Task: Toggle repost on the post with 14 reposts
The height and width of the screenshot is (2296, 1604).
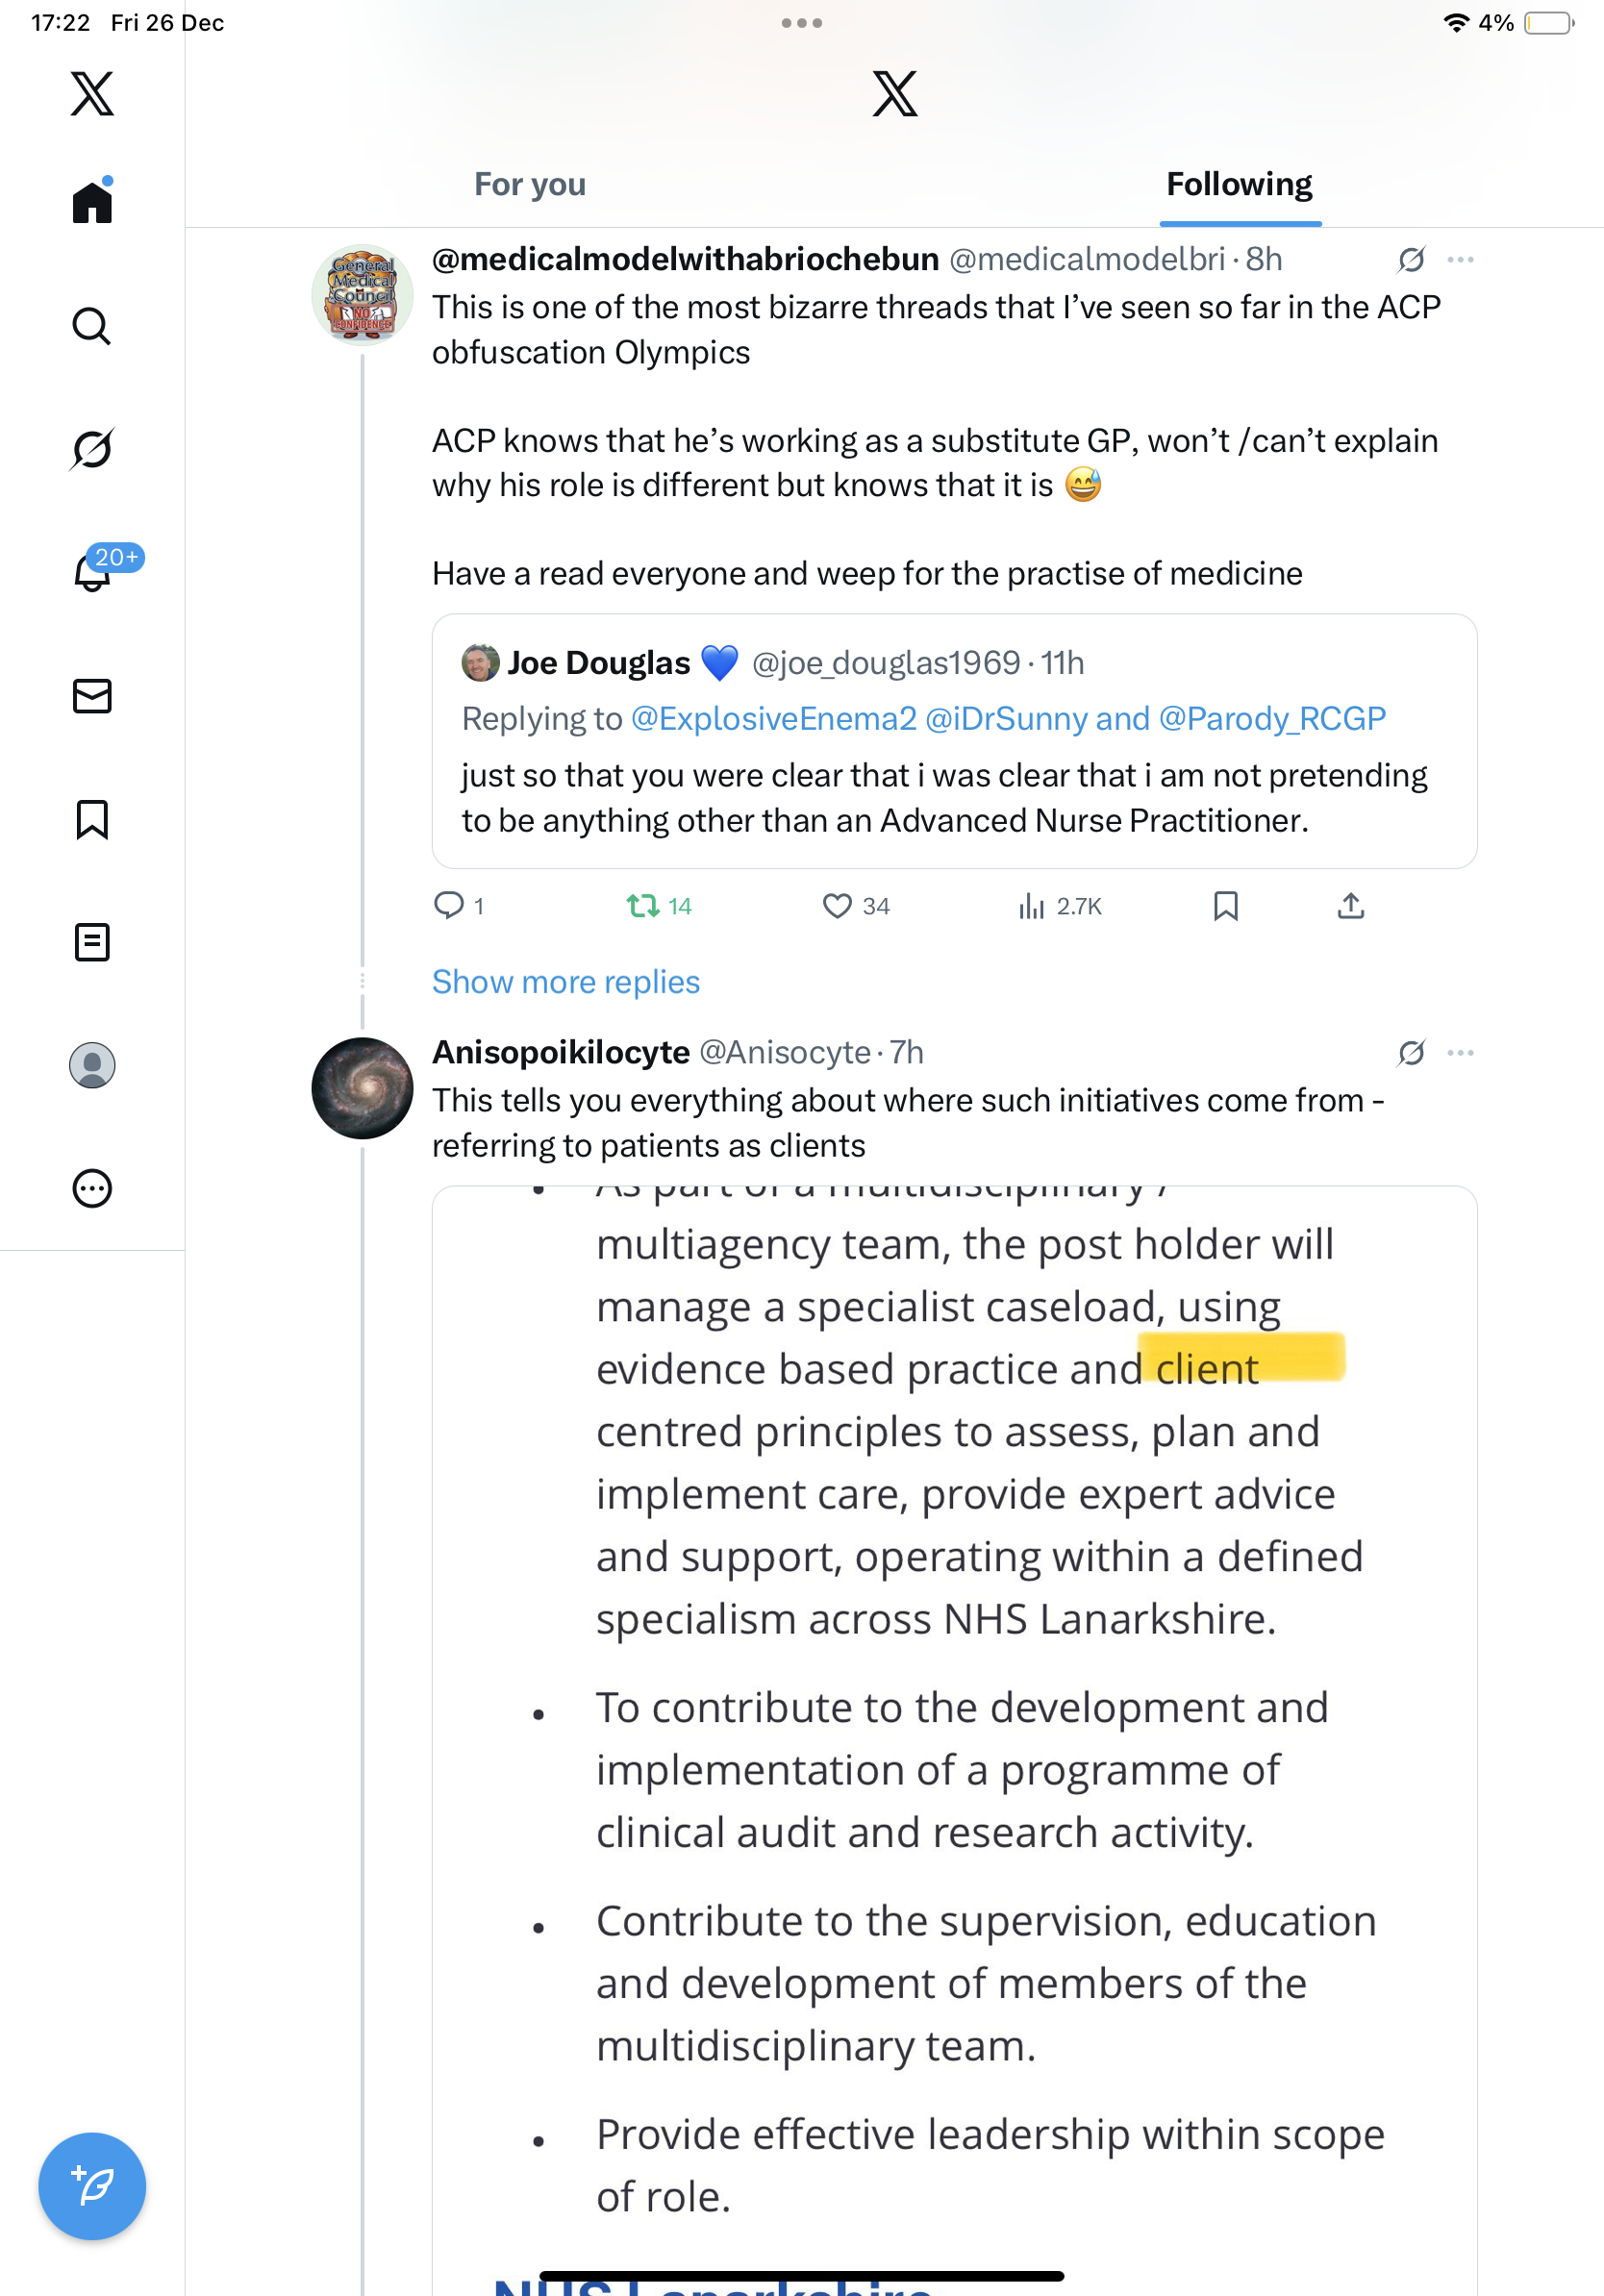Action: pyautogui.click(x=643, y=906)
